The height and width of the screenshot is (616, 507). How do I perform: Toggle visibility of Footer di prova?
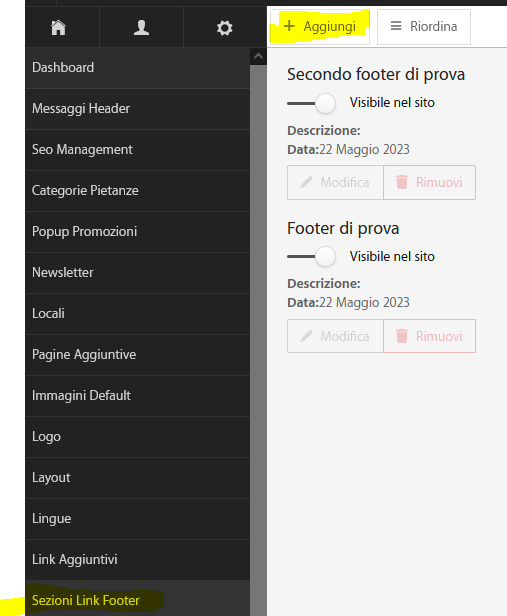(311, 257)
